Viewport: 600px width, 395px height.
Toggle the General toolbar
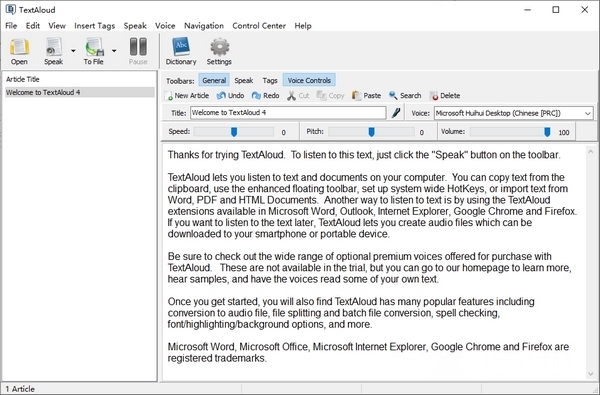point(214,80)
